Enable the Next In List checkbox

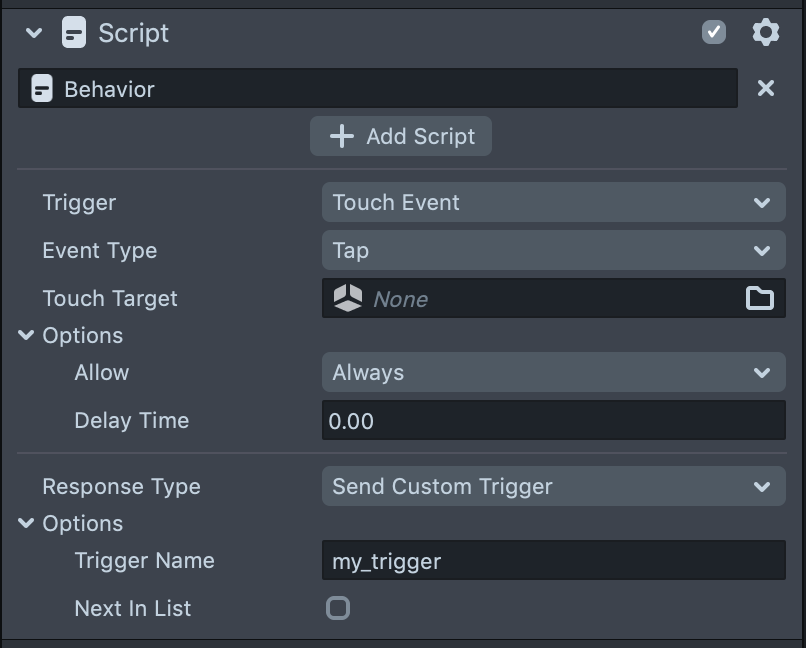[338, 608]
